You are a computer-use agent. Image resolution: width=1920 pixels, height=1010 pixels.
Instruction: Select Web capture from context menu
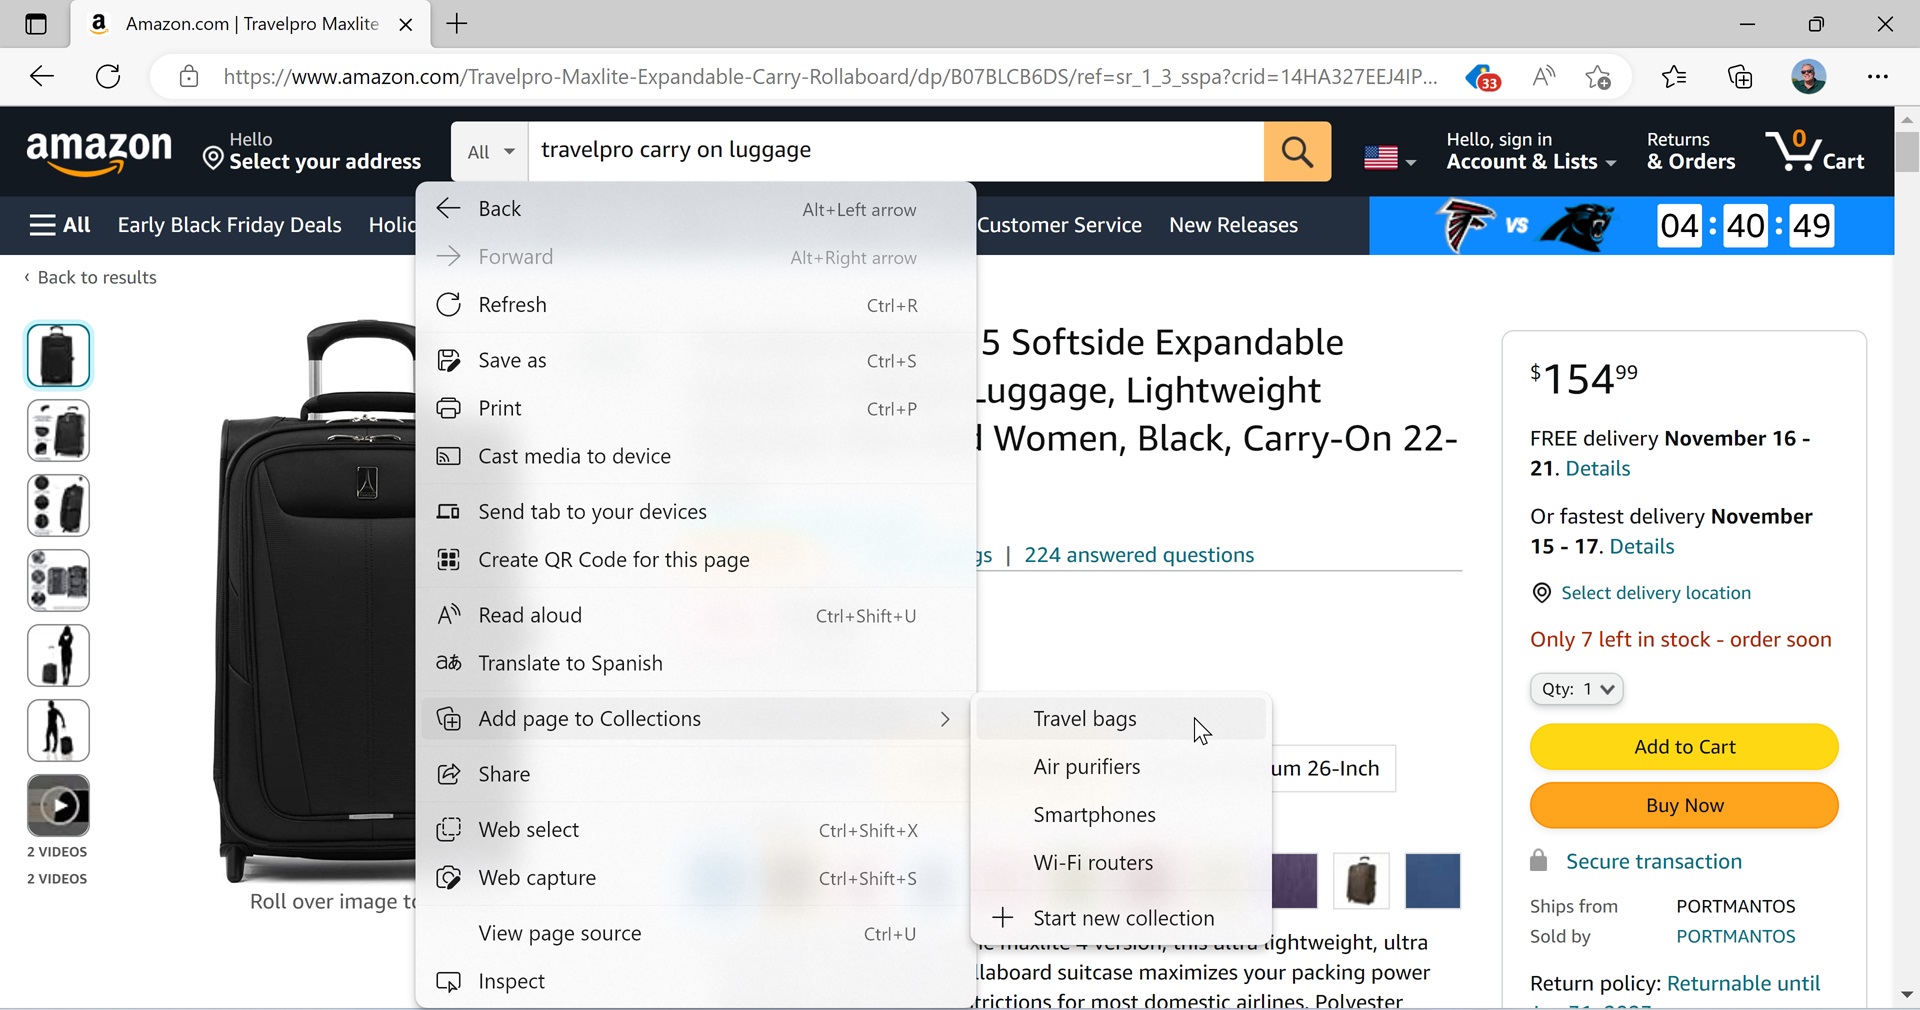click(537, 878)
